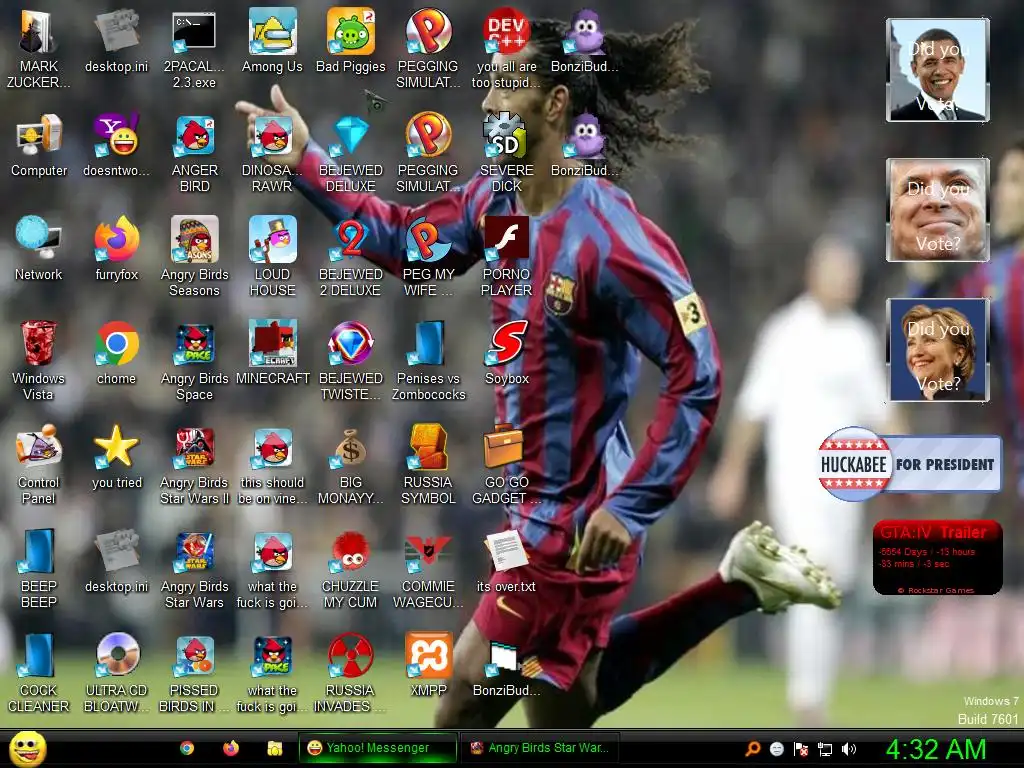Viewport: 1024px width, 768px height.
Task: Launch the furryfox Firefox shortcut
Action: tap(116, 248)
